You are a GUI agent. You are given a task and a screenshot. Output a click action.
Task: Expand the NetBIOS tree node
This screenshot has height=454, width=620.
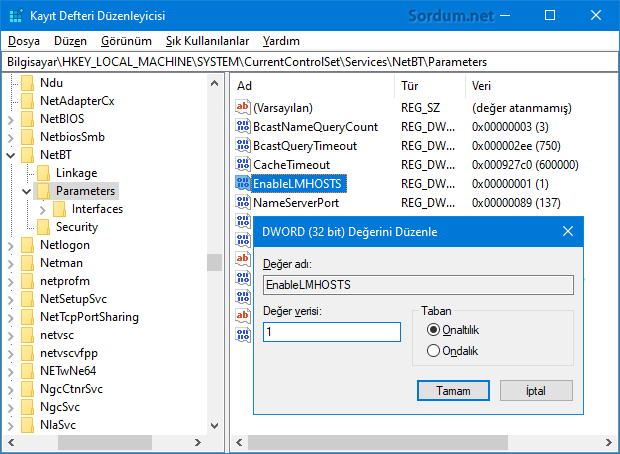[11, 120]
